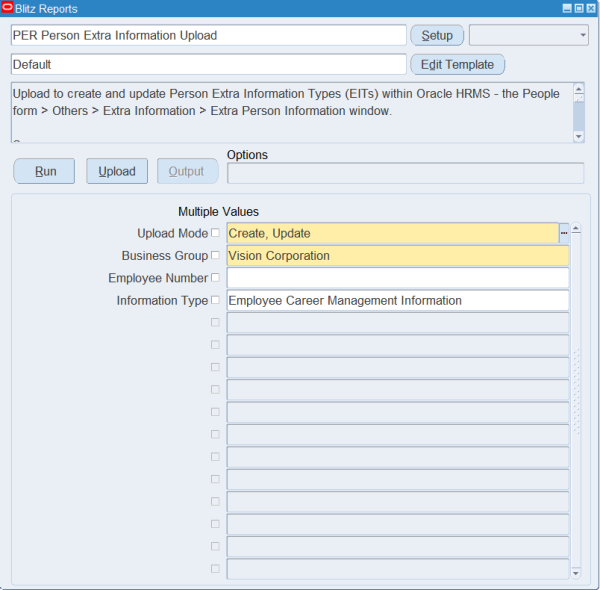Click the Upload button
Image resolution: width=600 pixels, height=590 pixels.
[117, 171]
